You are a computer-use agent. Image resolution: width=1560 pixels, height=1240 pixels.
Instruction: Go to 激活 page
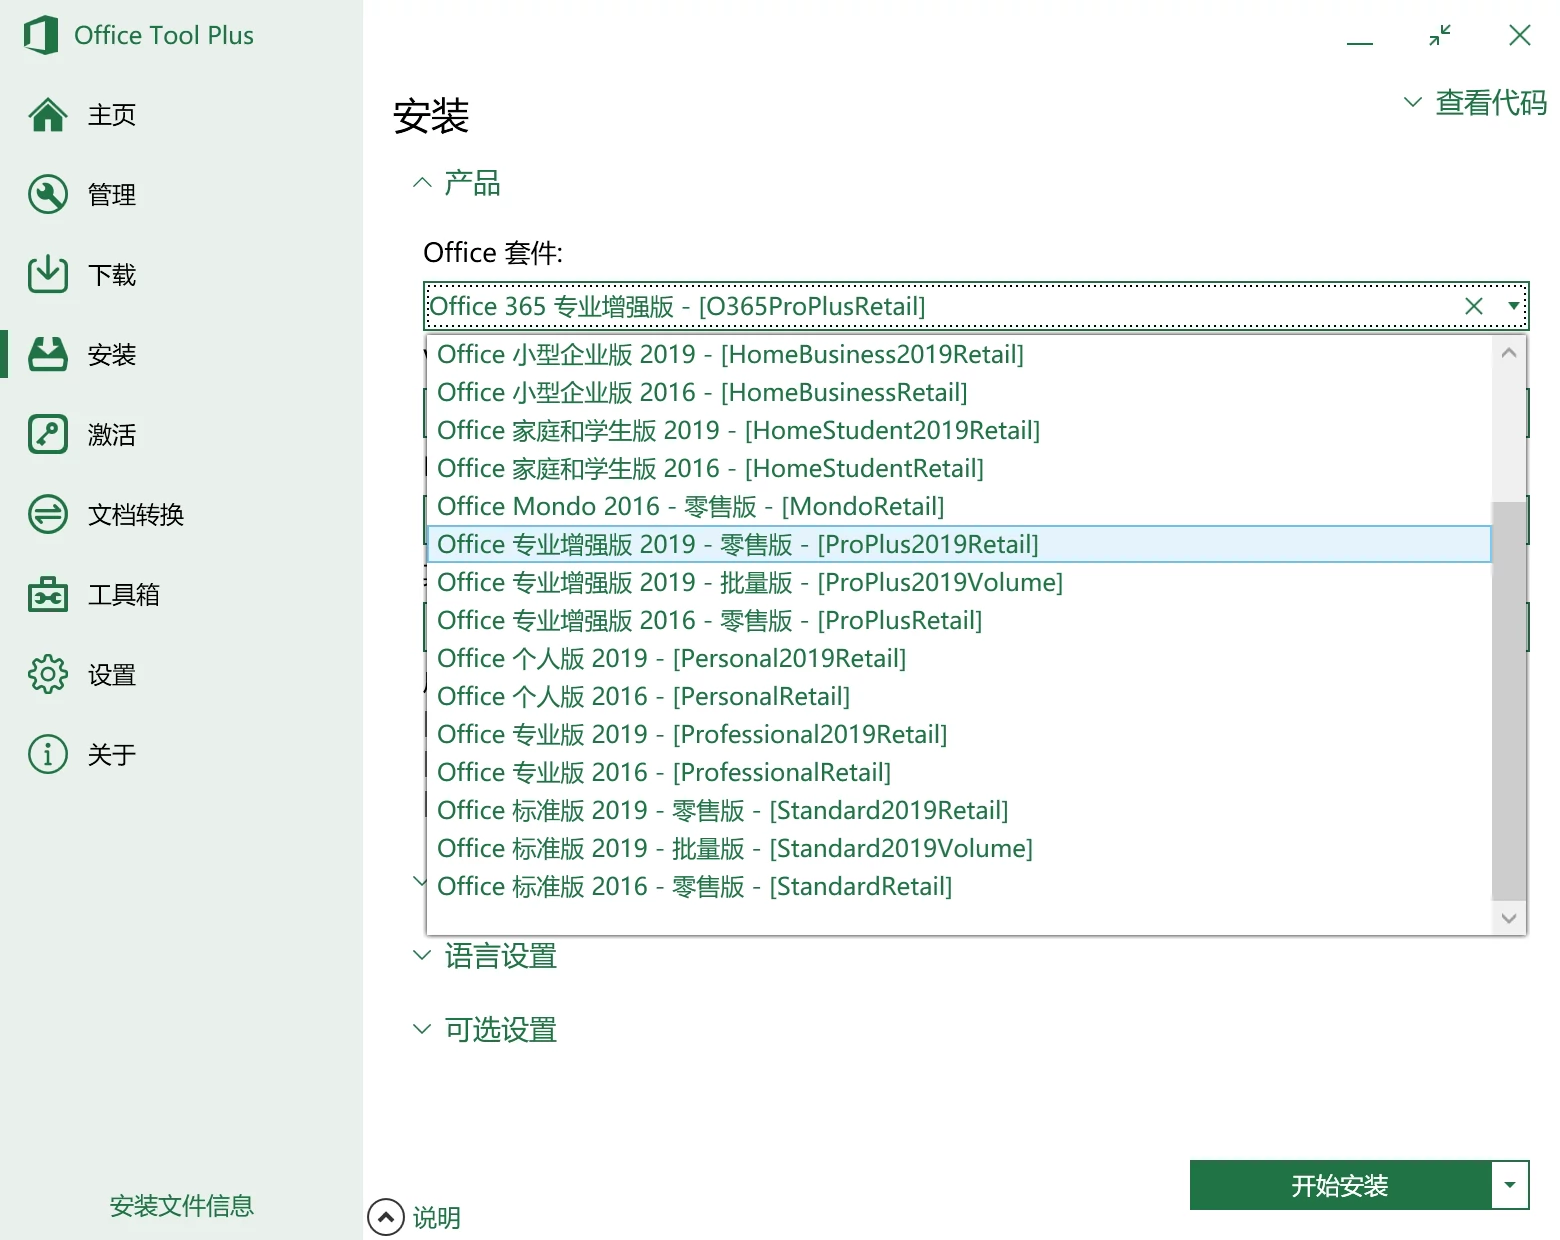click(112, 435)
